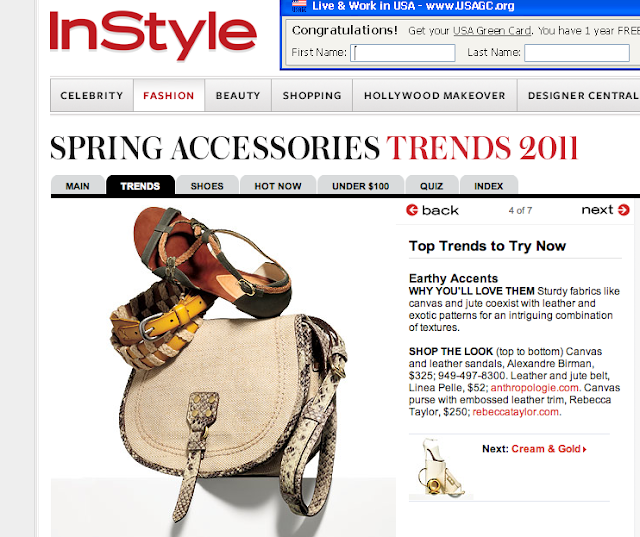Open the Fashion navigation menu
The width and height of the screenshot is (640, 537).
[x=169, y=95]
